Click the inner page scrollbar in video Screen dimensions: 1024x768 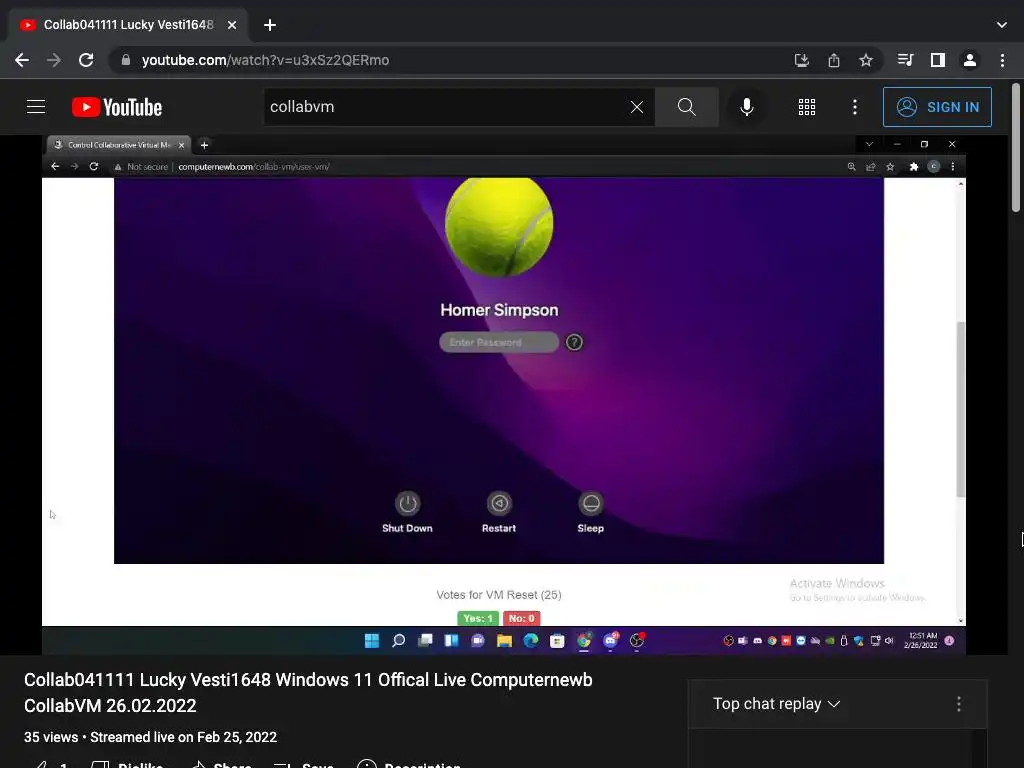(960, 409)
